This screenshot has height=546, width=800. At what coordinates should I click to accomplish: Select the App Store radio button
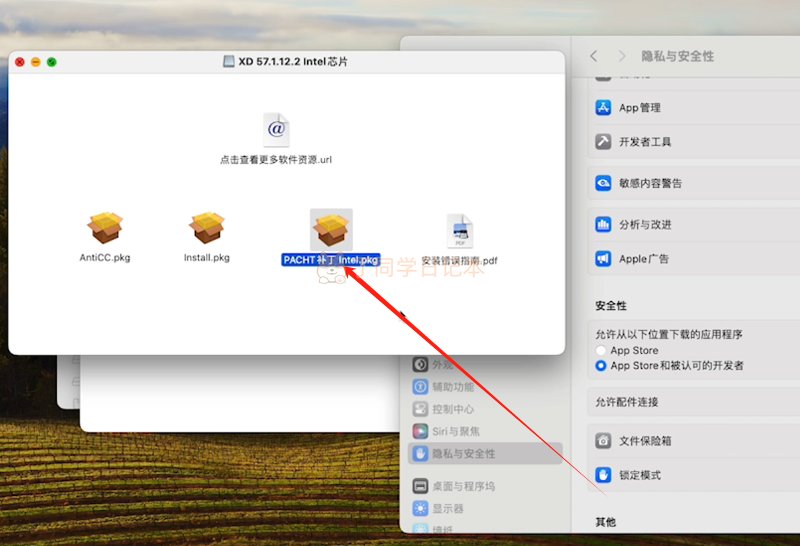click(601, 351)
